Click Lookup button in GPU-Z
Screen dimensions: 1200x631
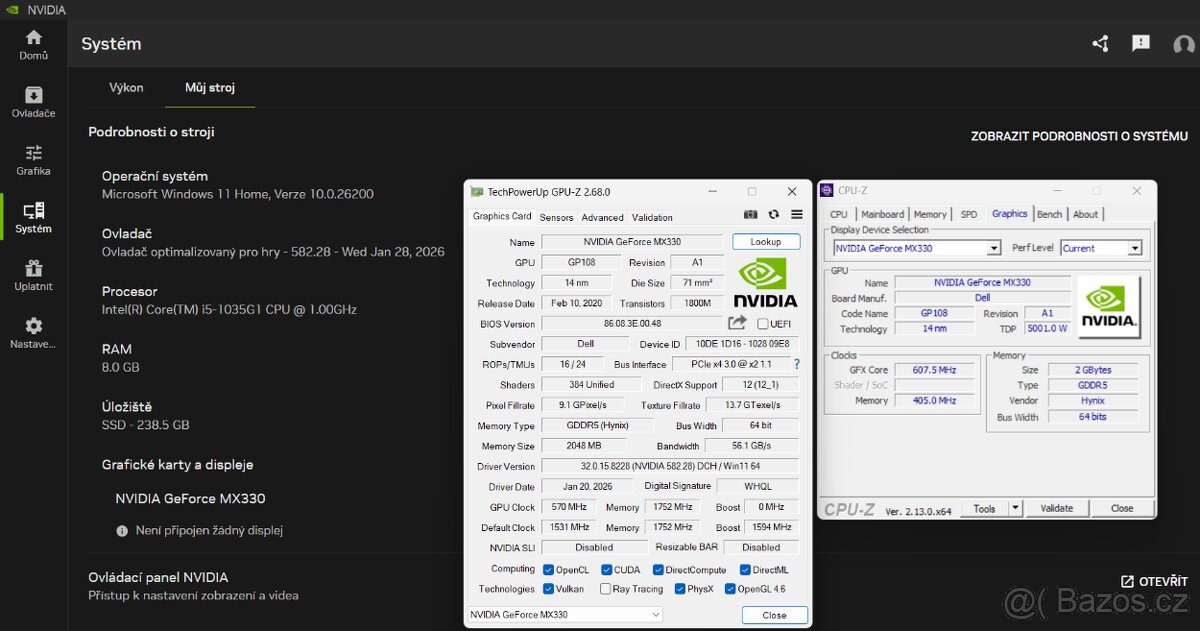coord(766,242)
